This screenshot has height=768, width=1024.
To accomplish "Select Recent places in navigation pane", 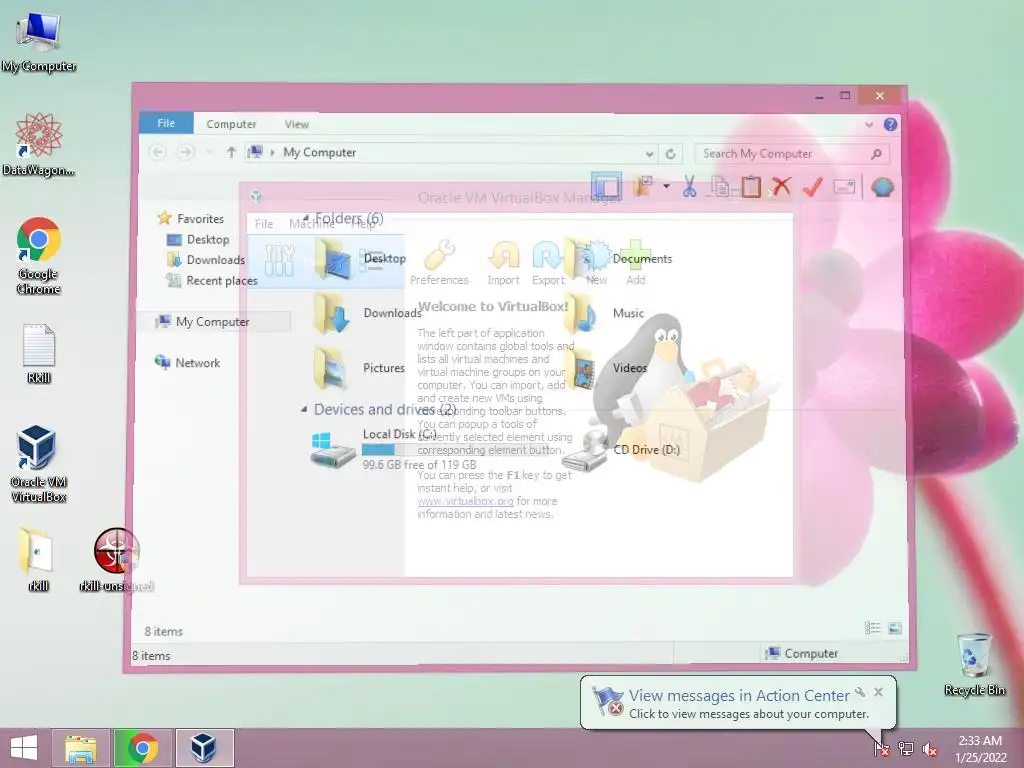I will (221, 281).
